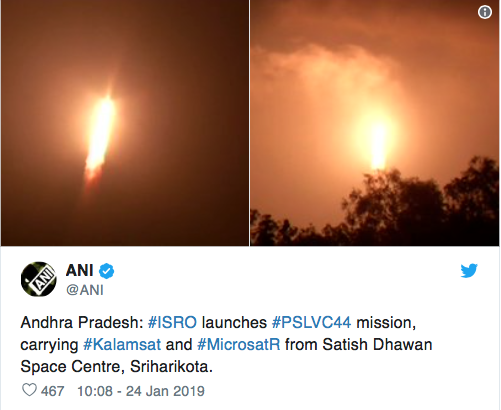The image size is (501, 410).
Task: Click the 467 likes count
Action: [53, 391]
